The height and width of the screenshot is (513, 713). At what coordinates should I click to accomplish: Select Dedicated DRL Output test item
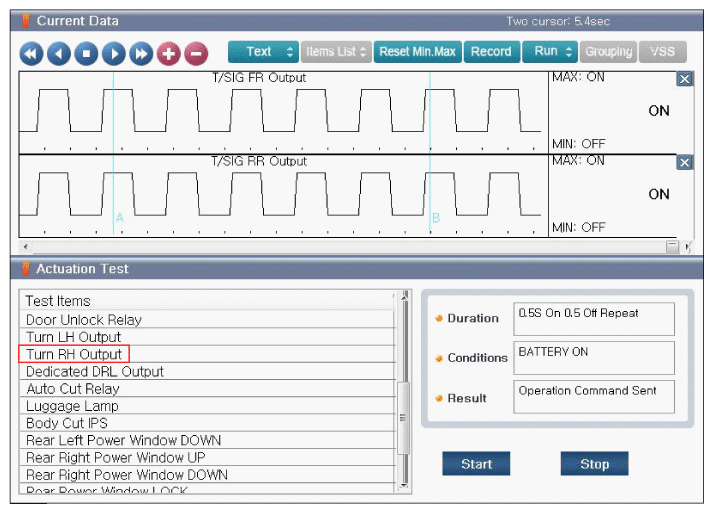(95, 371)
